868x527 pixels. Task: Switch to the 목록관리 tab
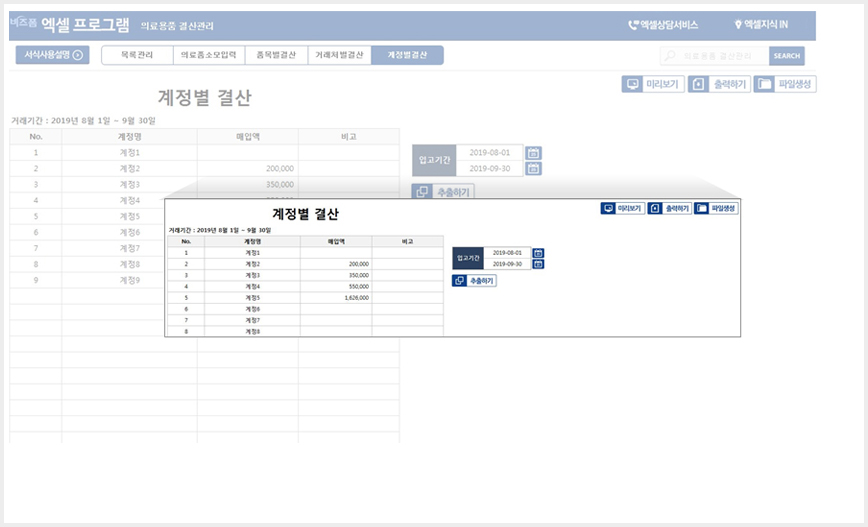(137, 55)
